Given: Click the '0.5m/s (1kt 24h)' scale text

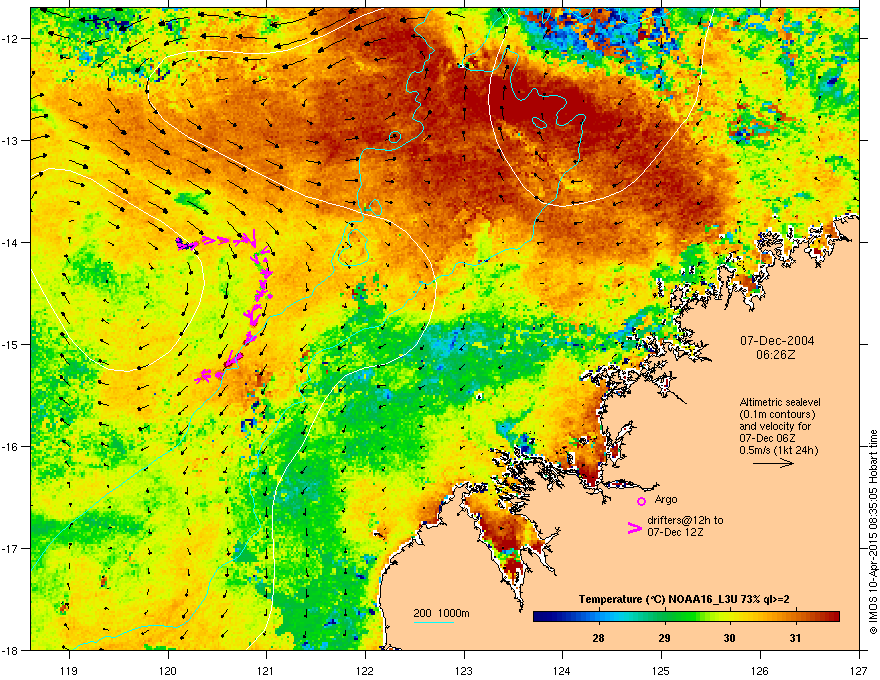Looking at the screenshot, I should tap(778, 450).
